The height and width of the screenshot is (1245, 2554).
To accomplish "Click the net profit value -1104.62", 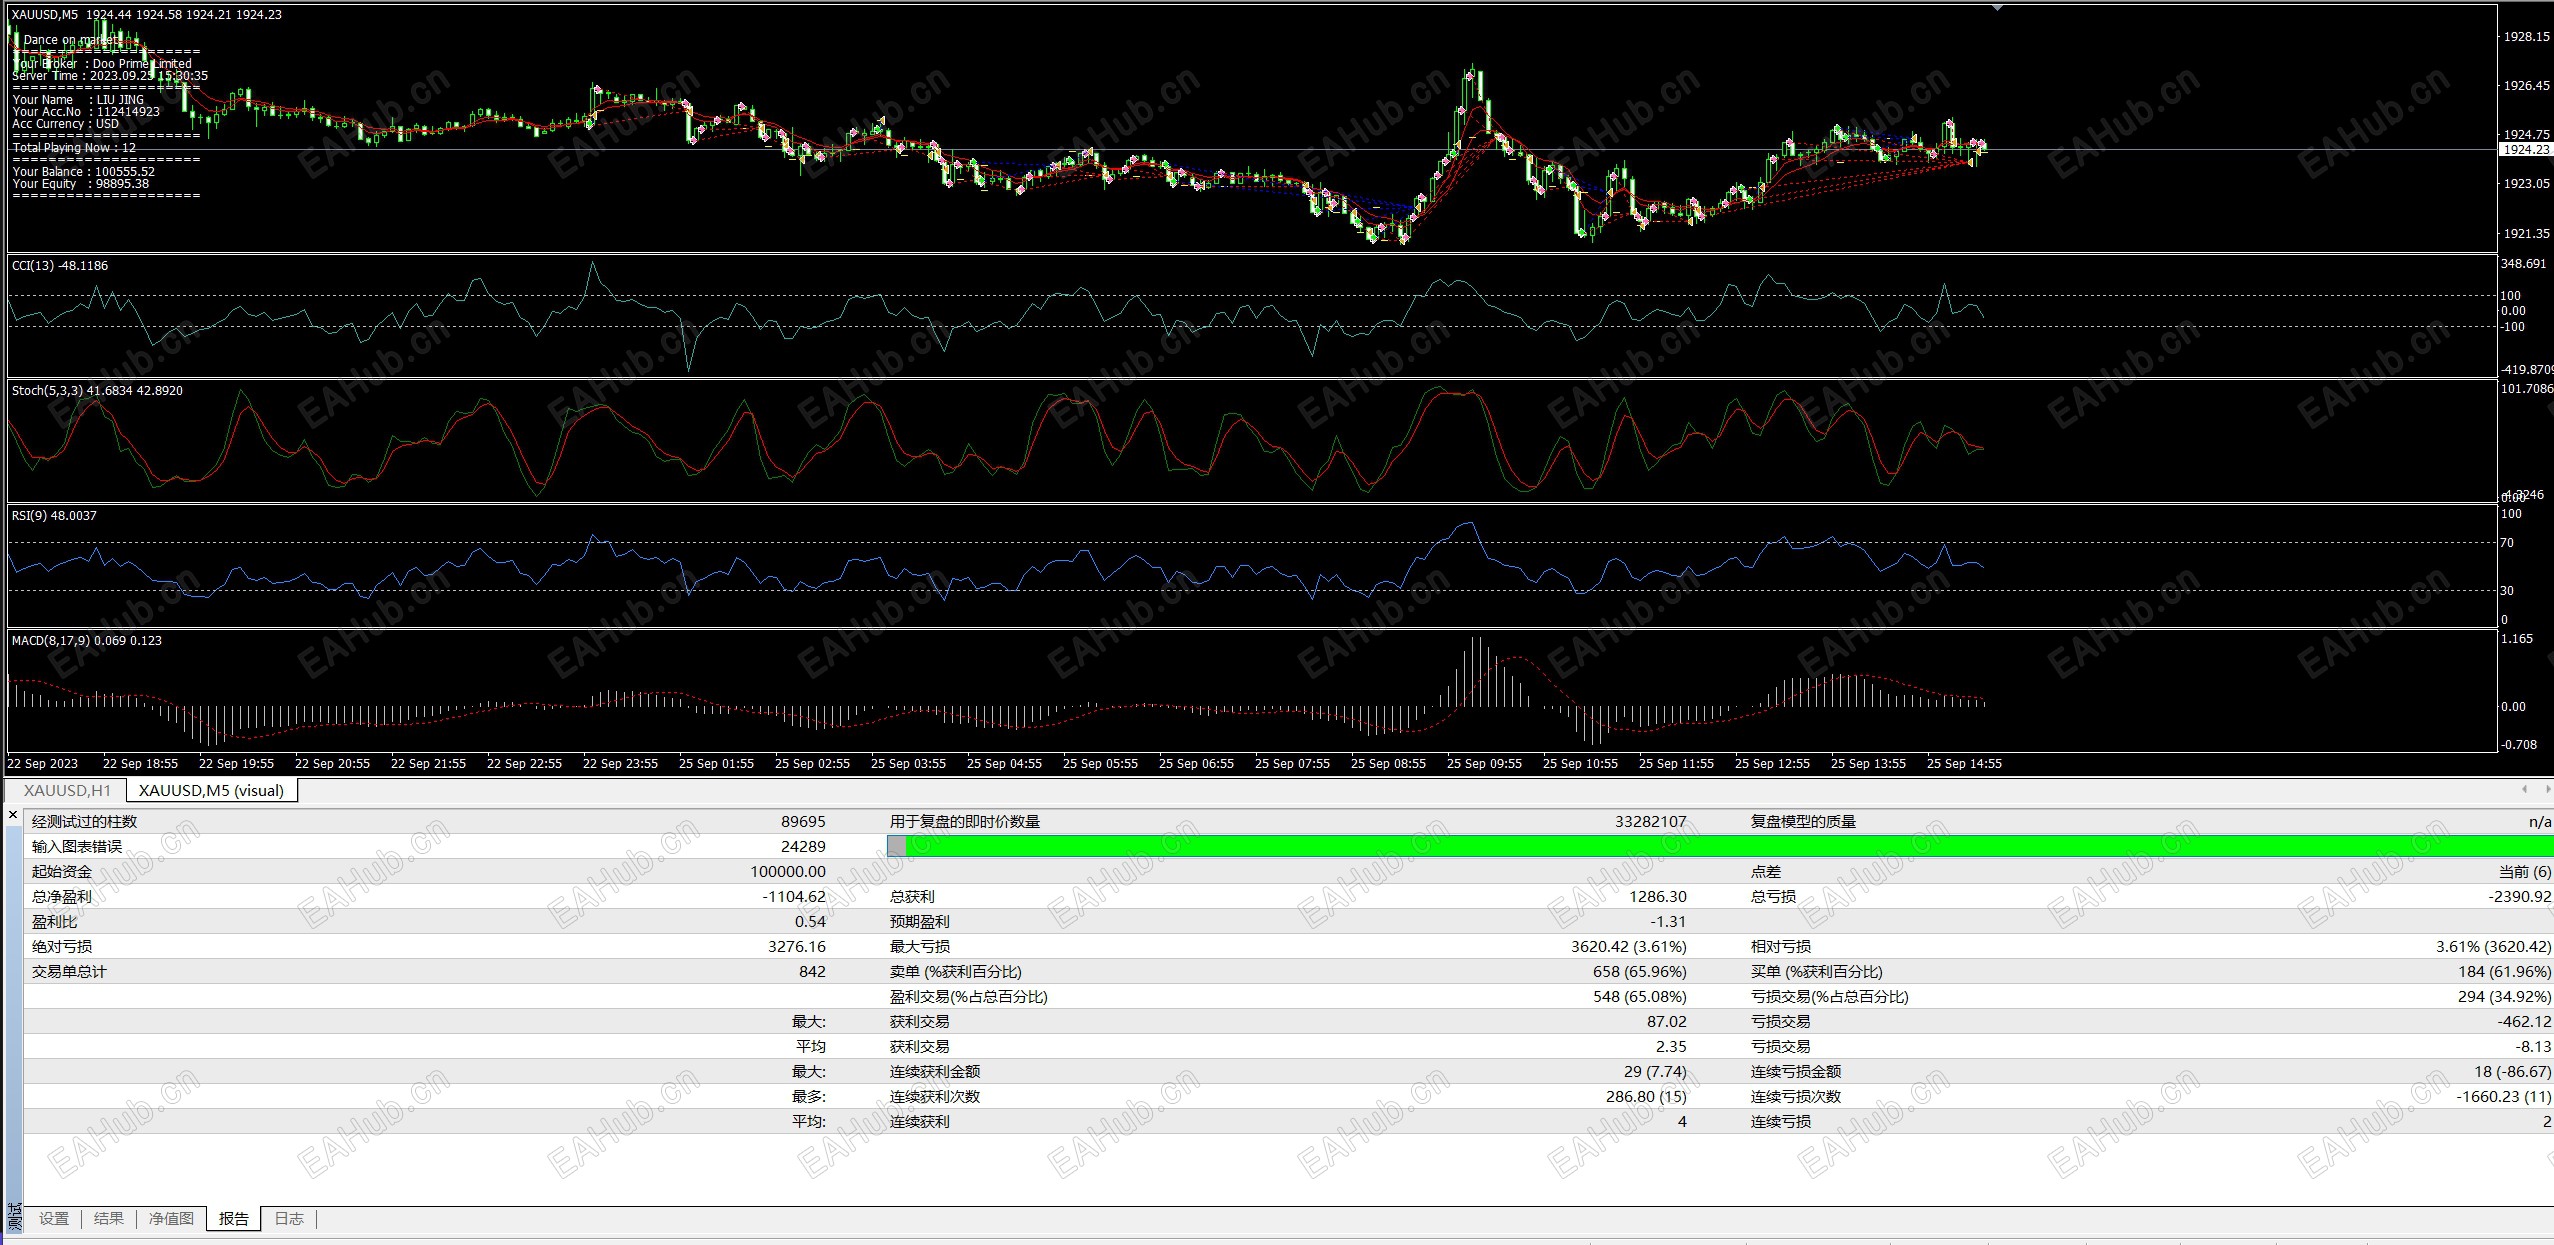I will click(794, 897).
